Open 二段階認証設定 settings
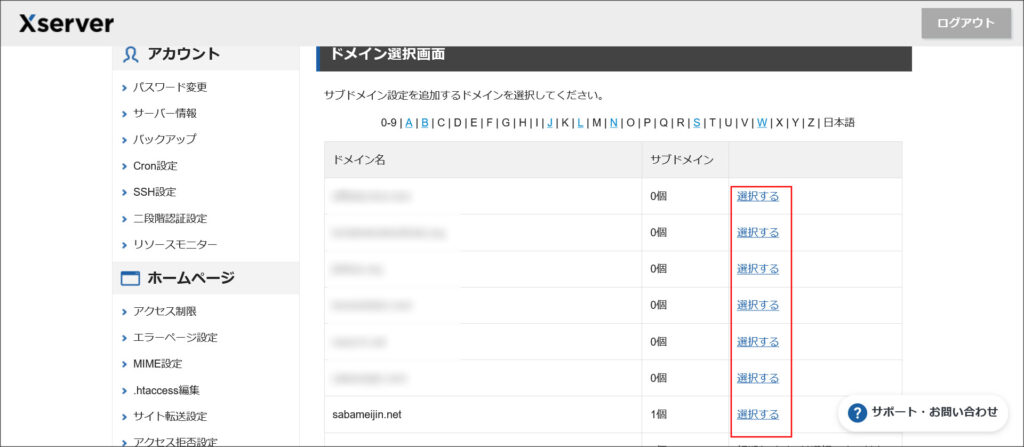The image size is (1024, 447). click(170, 218)
